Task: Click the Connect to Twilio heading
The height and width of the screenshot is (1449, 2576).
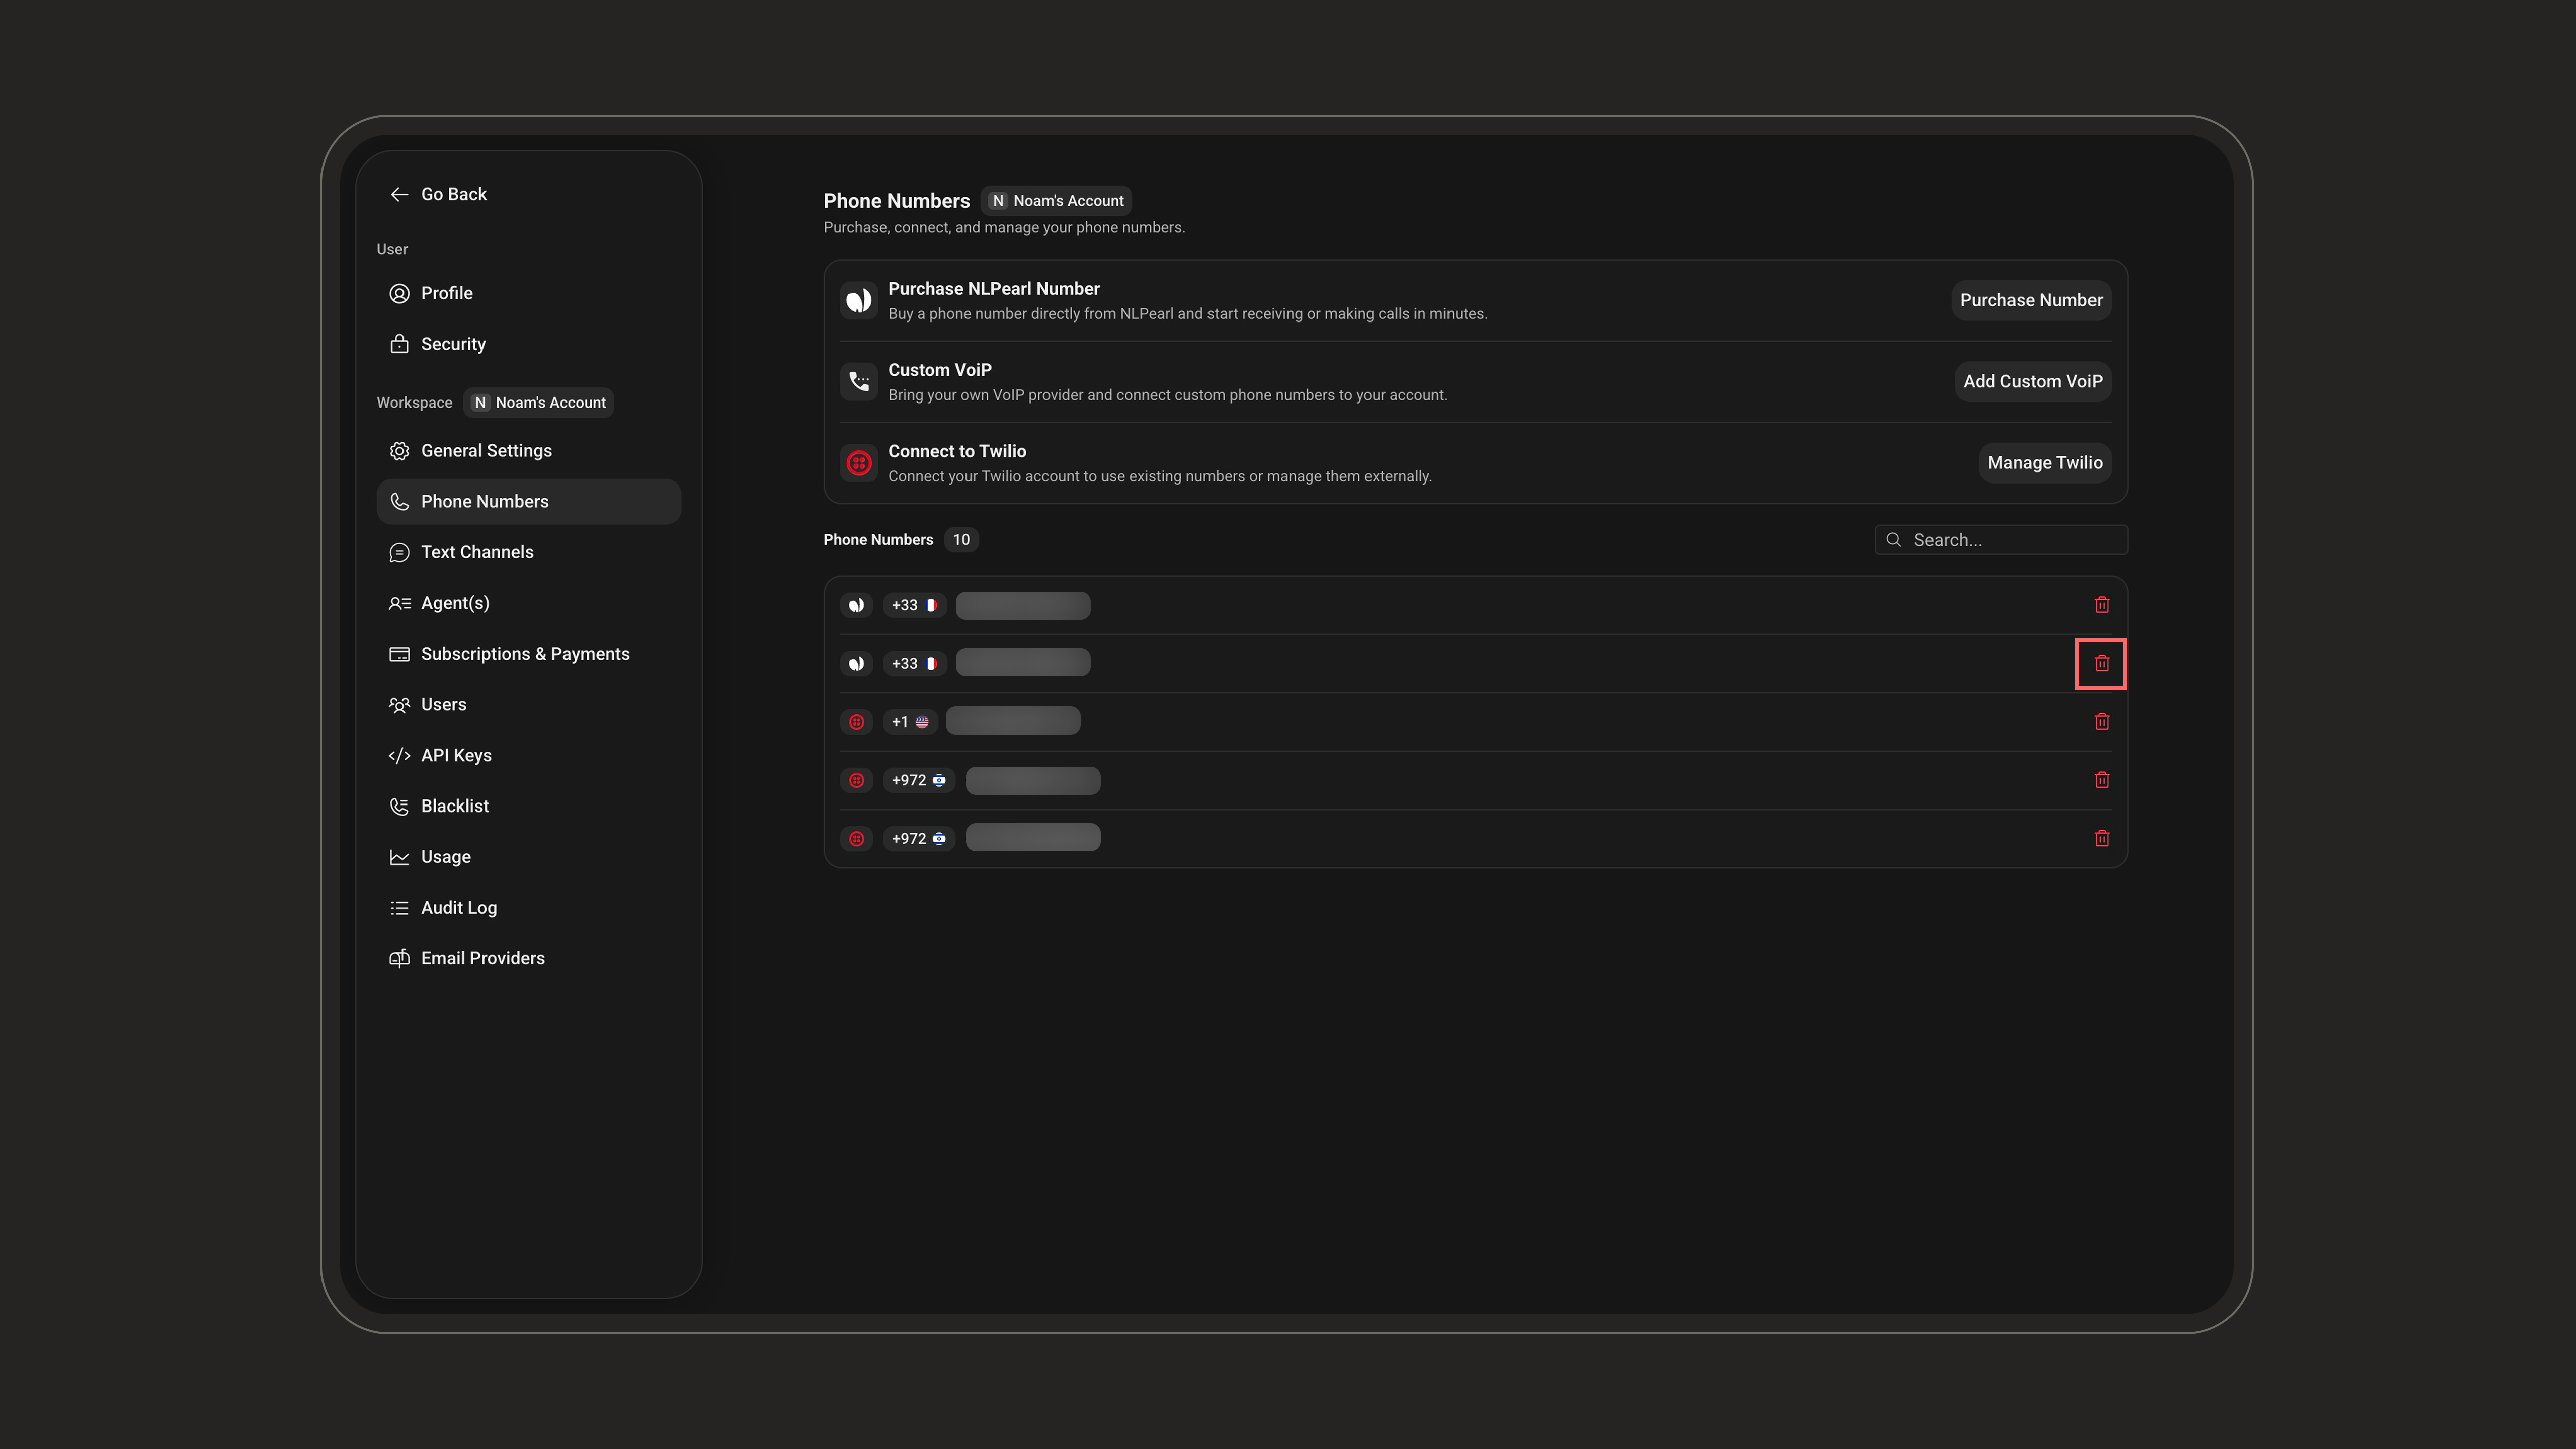Action: tap(956, 451)
